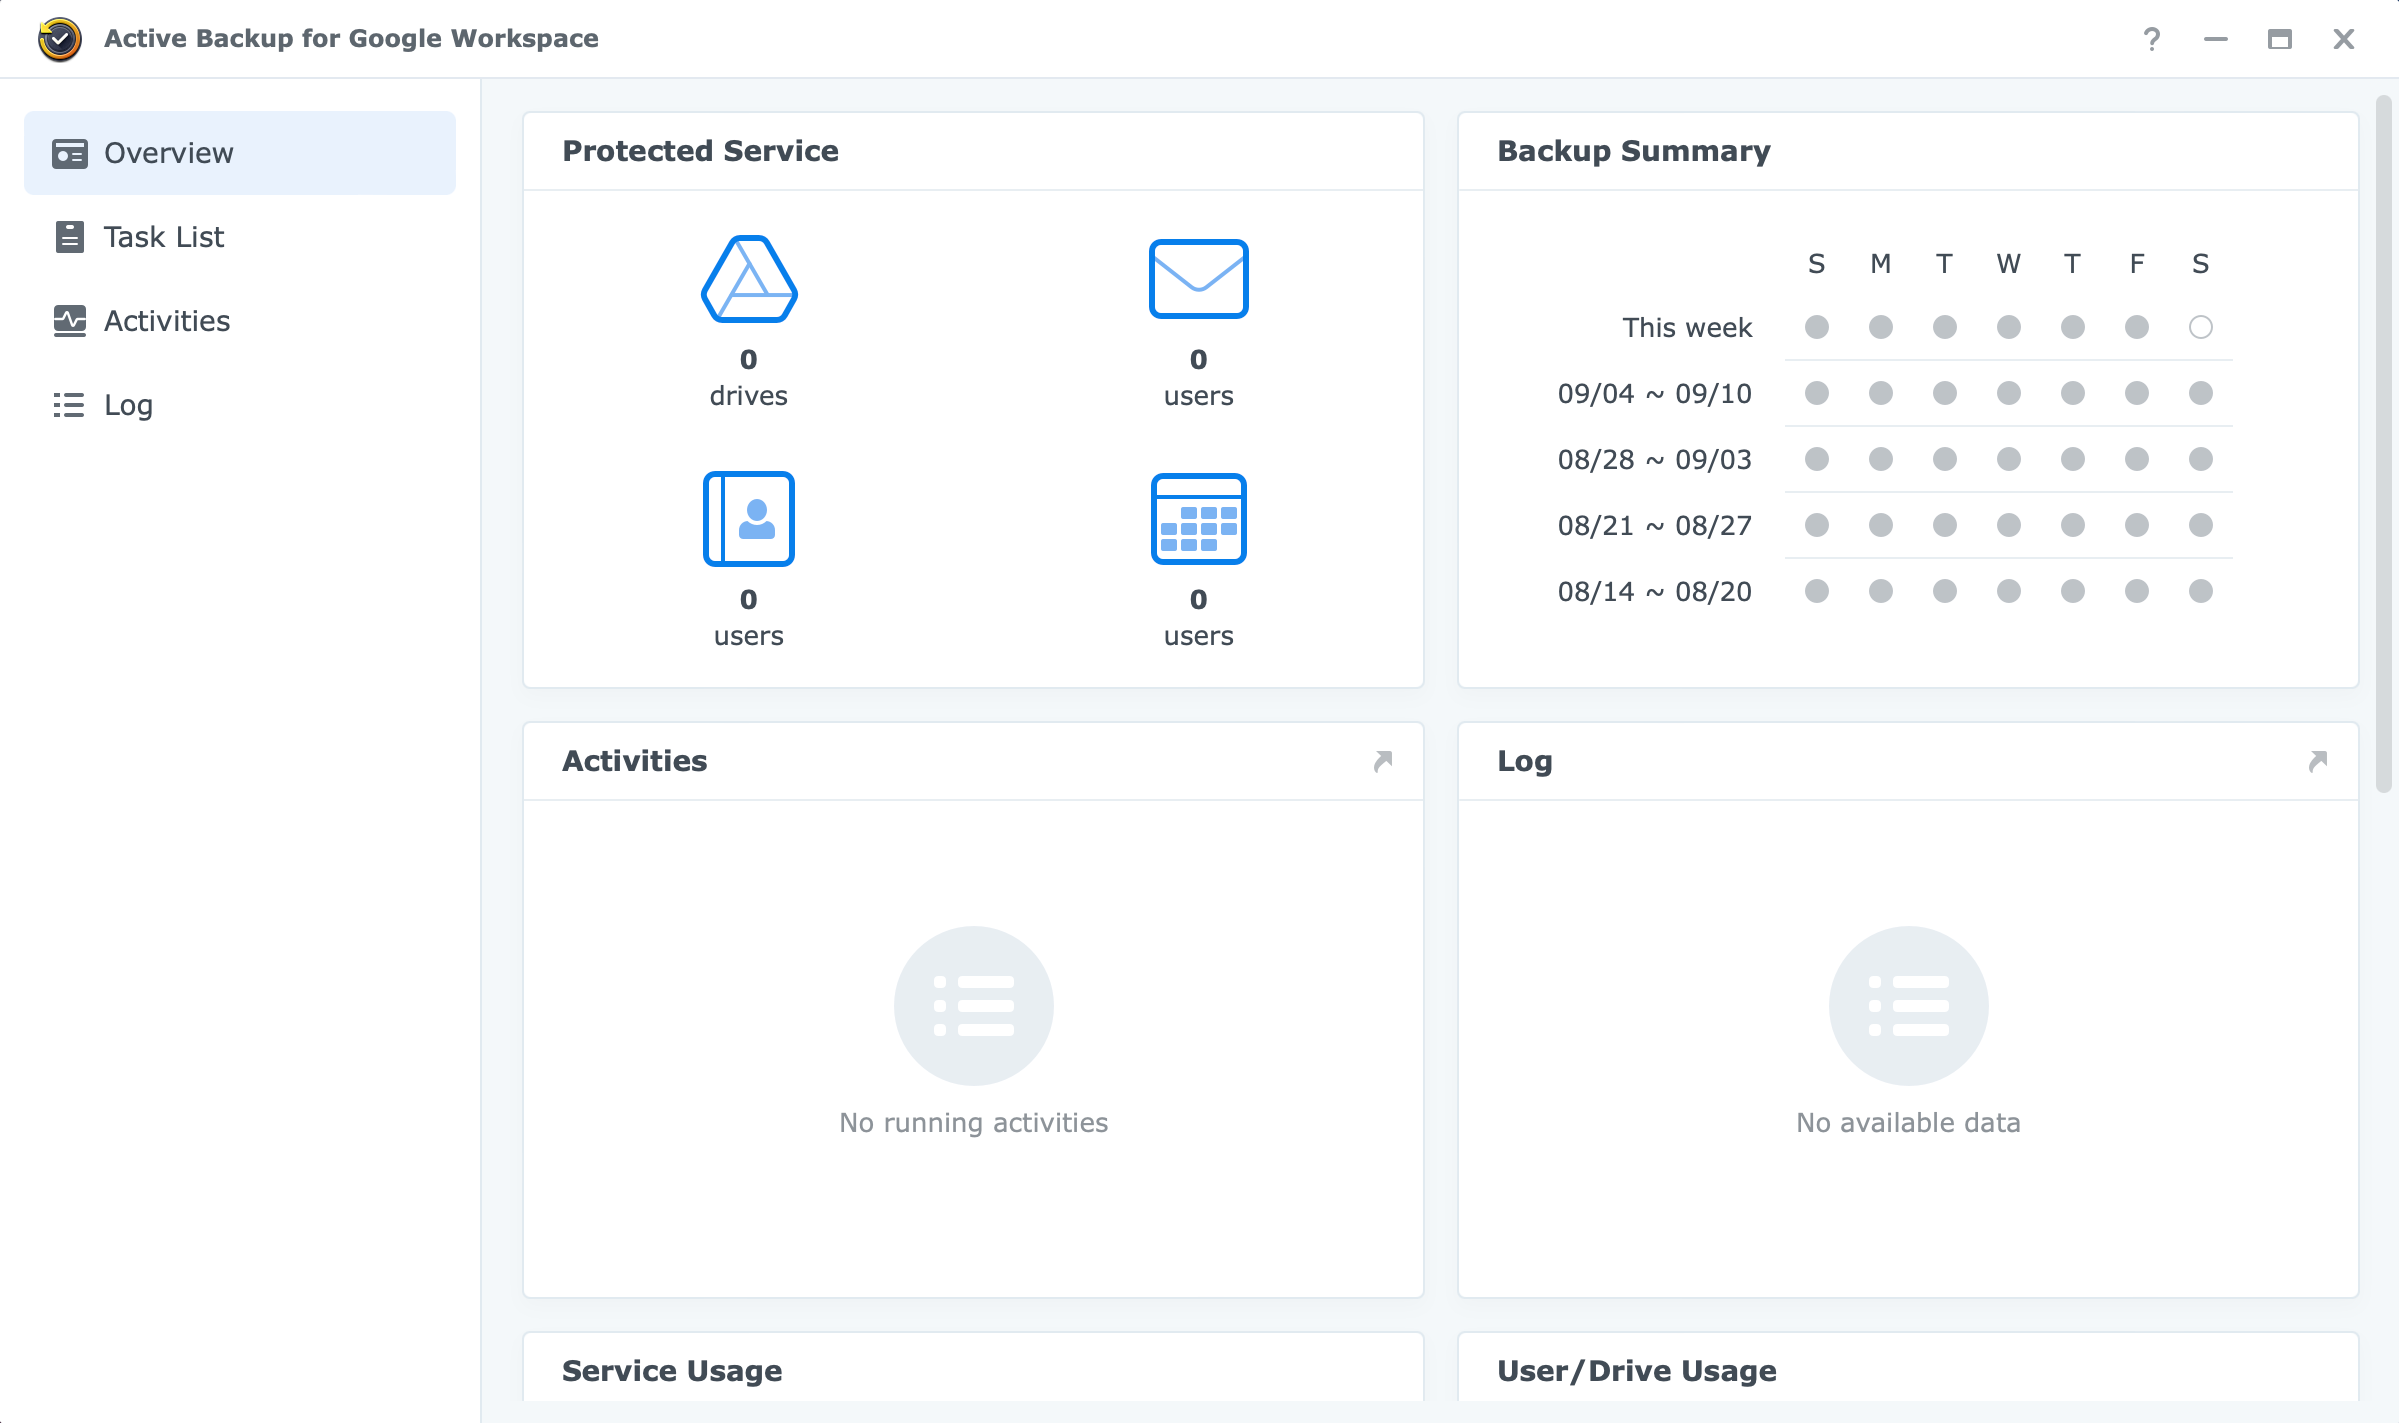This screenshot has height=1423, width=2399.
Task: Click the empty-state icon in Activities panel
Action: 973,1005
